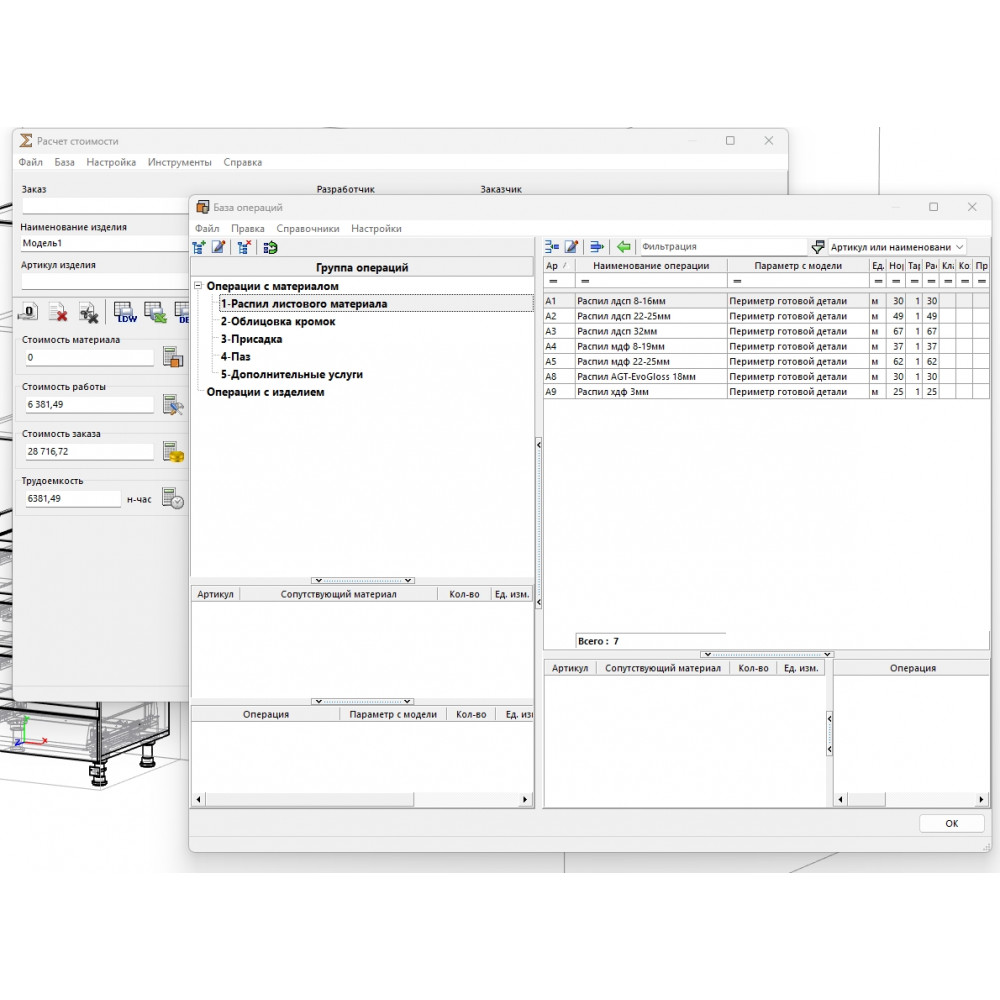
Task: Click the green left arrow icon
Action: tap(624, 247)
